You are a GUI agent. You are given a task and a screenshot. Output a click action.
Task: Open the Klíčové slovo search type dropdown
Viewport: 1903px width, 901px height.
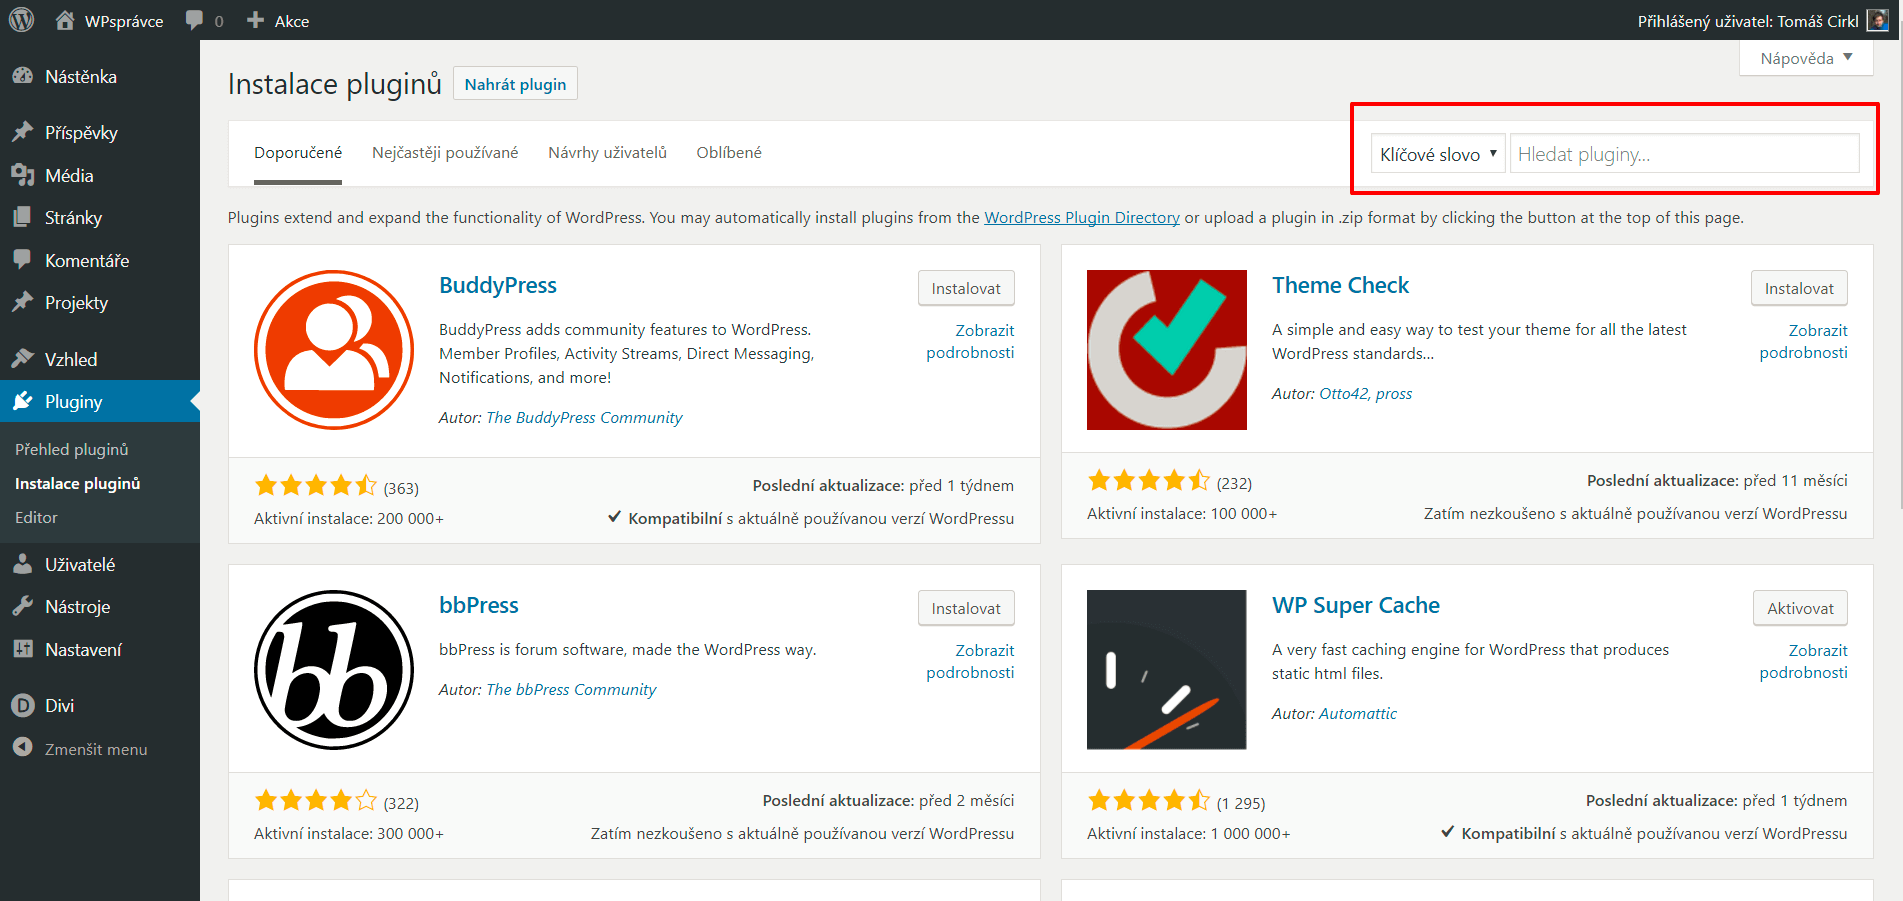pyautogui.click(x=1438, y=154)
